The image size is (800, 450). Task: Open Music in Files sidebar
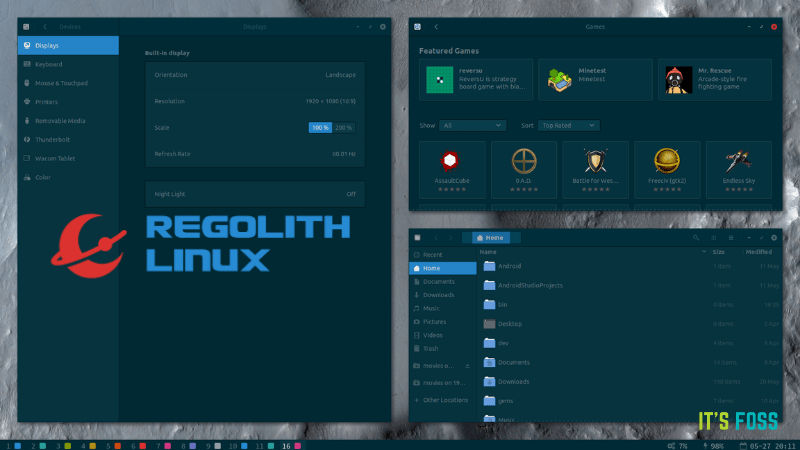coord(443,308)
